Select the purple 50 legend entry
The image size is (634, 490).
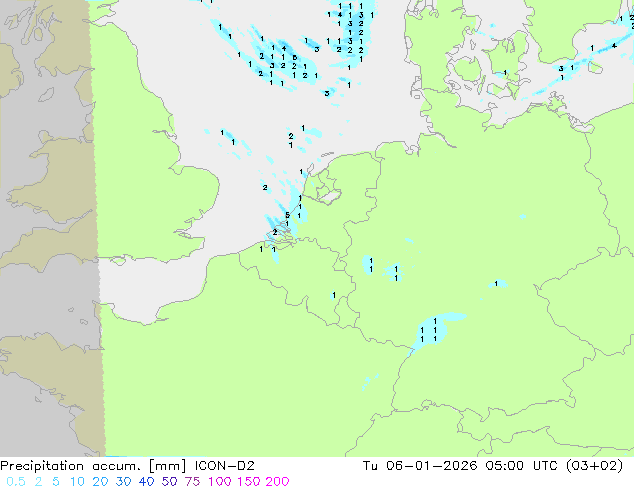tap(169, 482)
